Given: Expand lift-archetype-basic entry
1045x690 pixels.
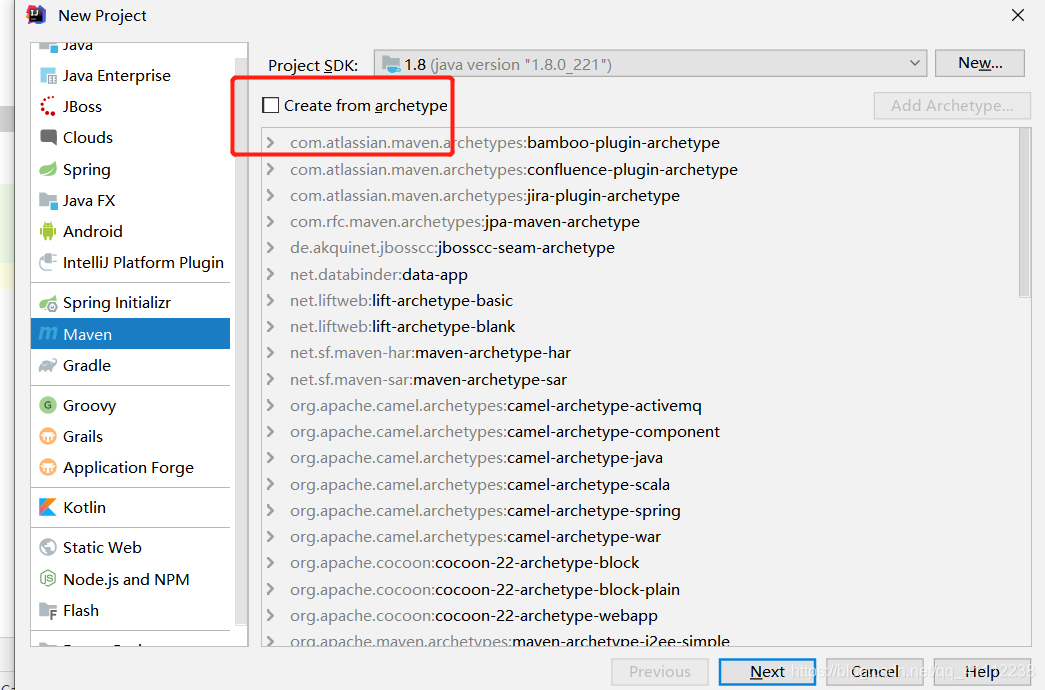Looking at the screenshot, I should pos(271,300).
